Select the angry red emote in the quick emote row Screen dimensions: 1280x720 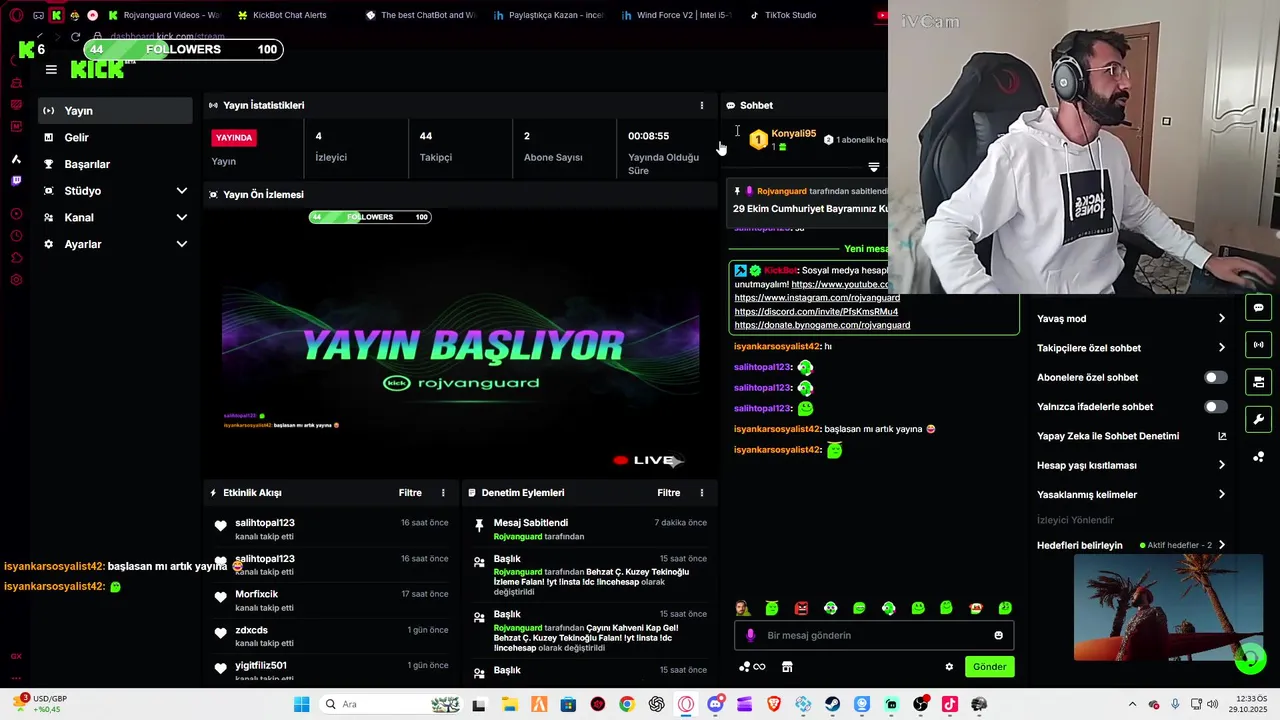point(801,608)
